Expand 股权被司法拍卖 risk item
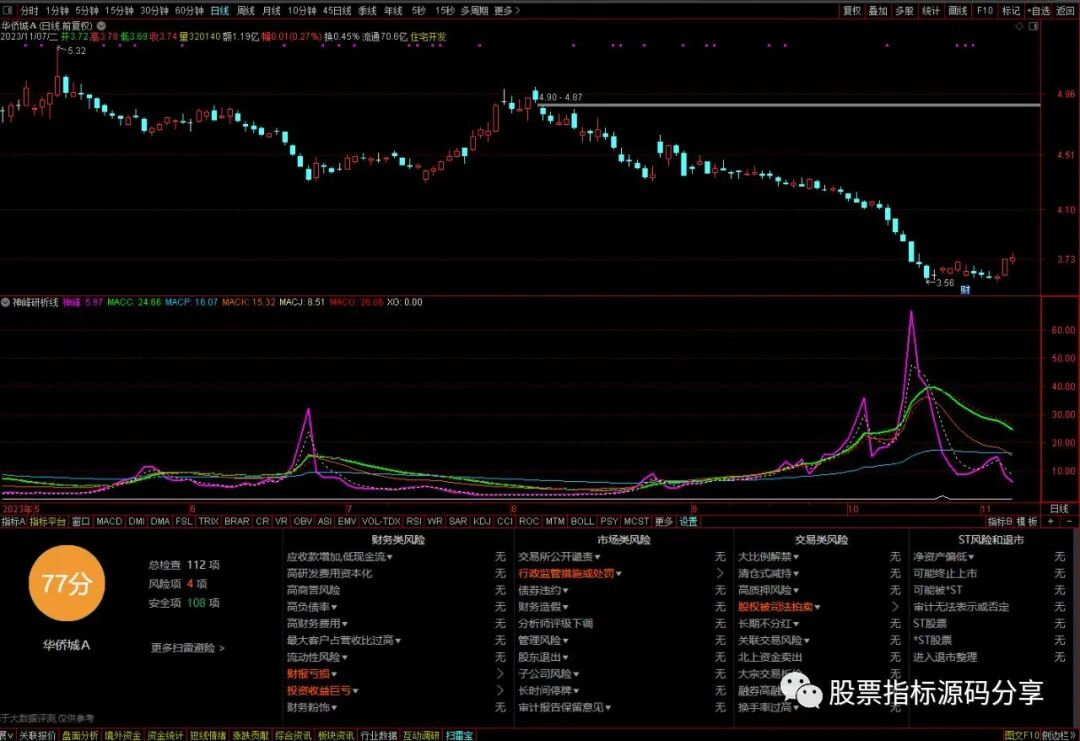The height and width of the screenshot is (741, 1080). tap(779, 607)
